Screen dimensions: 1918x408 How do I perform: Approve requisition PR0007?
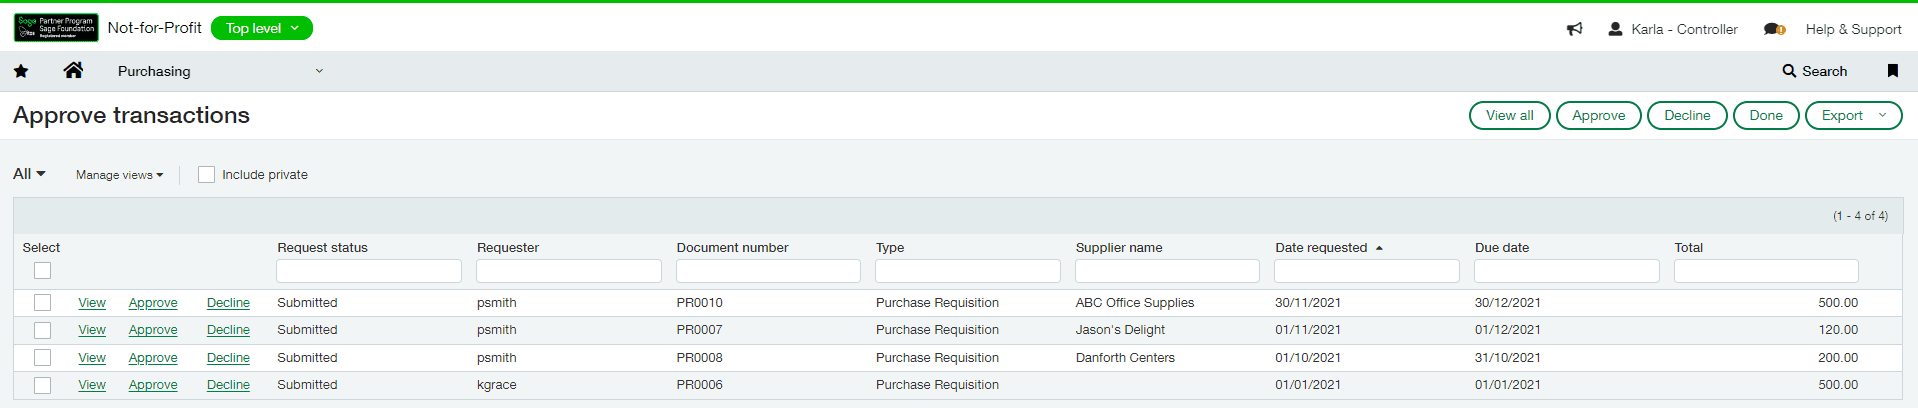[153, 330]
